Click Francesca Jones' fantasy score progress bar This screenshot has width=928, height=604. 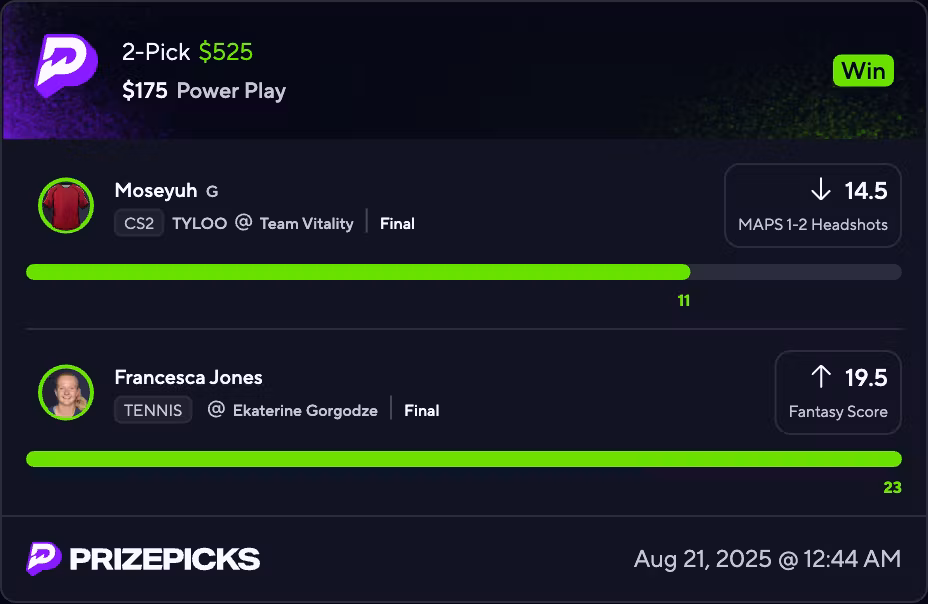click(463, 459)
